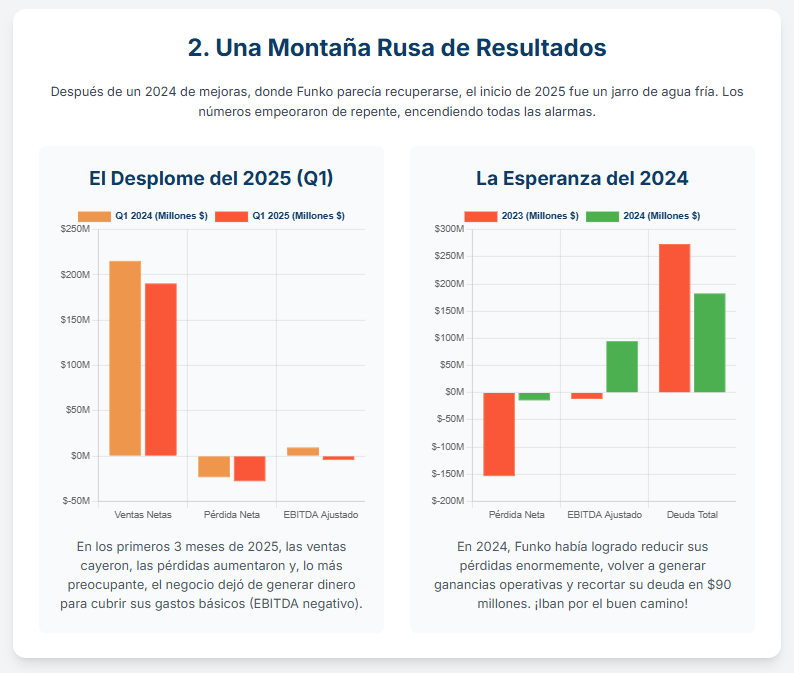This screenshot has width=794, height=673.
Task: Select the green 2024 EBITDA Ajustado bar
Action: click(x=622, y=367)
